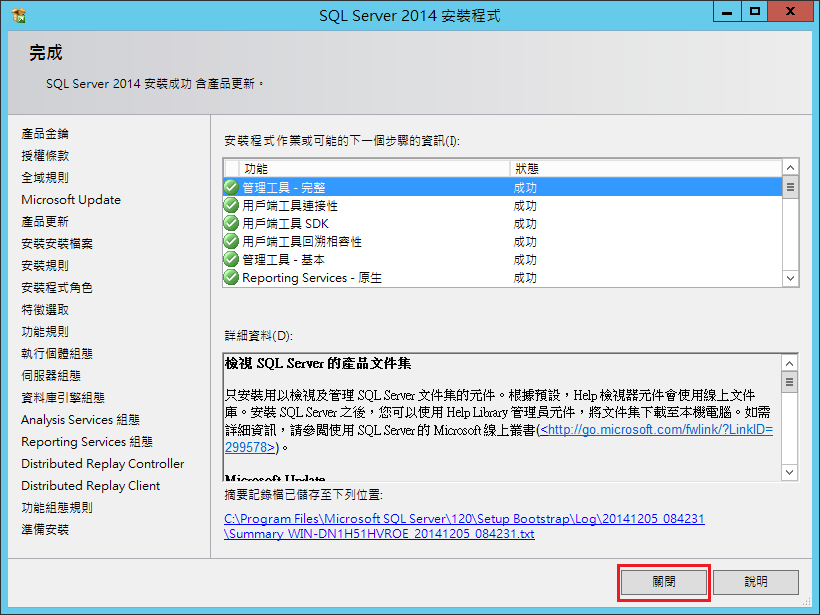820x615 pixels.
Task: Click green check icon for 用戶端工具連接性
Action: pyautogui.click(x=231, y=206)
